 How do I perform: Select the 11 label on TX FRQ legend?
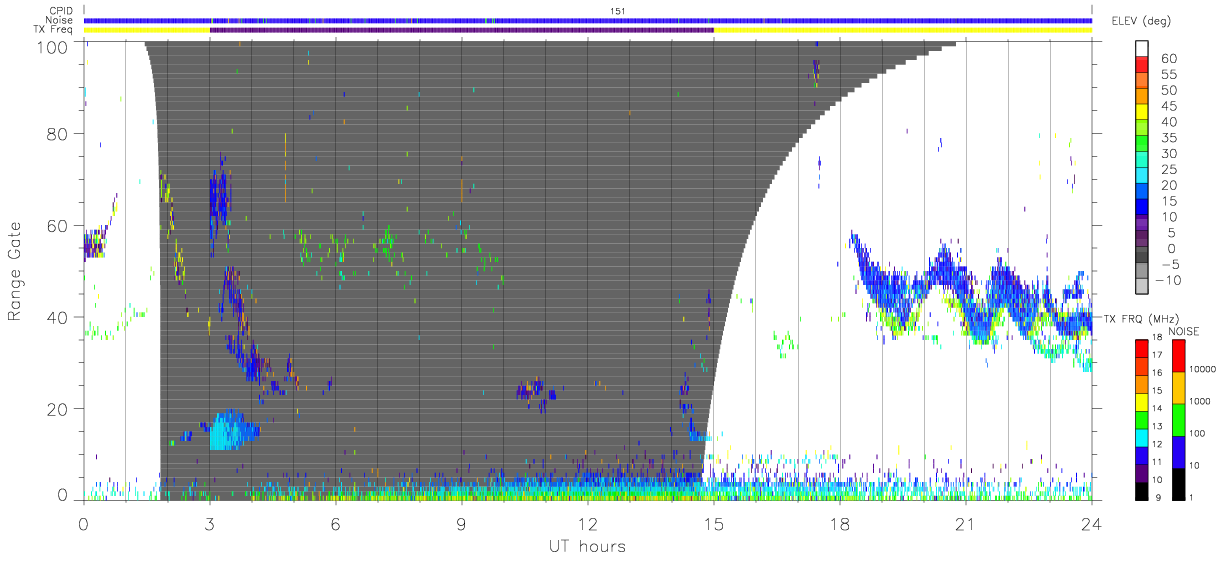(1155, 462)
